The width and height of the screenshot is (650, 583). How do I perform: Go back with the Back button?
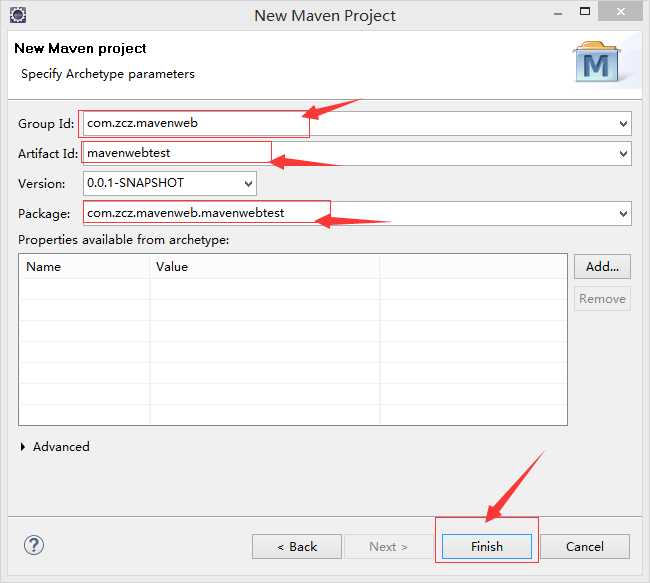pos(297,546)
